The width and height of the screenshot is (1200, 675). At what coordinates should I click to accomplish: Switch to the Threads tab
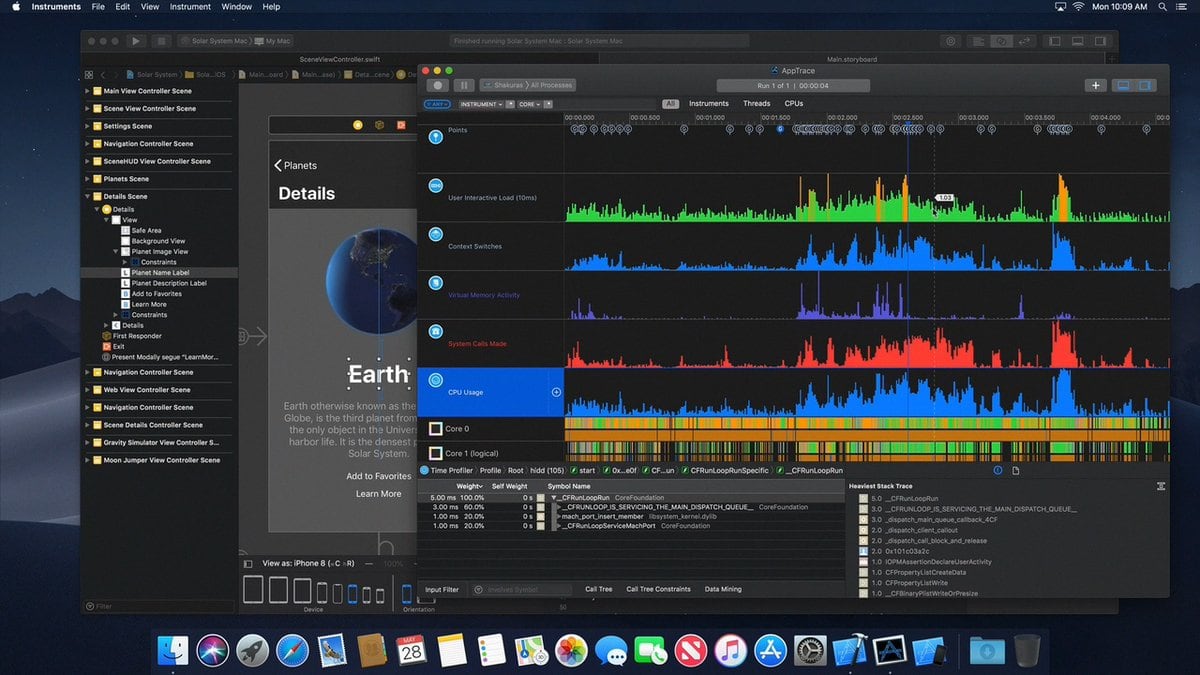point(757,103)
